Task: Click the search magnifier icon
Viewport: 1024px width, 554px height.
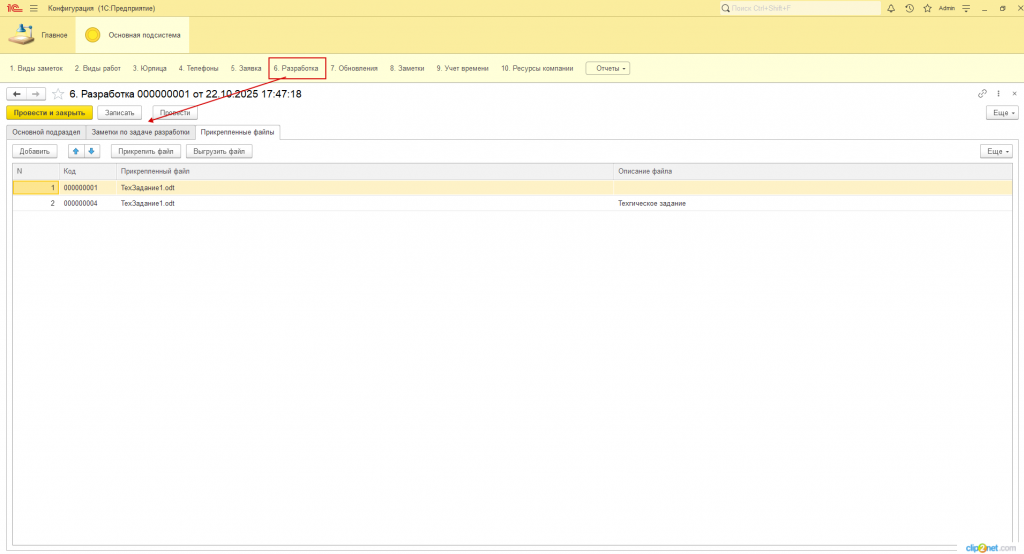Action: (x=726, y=8)
